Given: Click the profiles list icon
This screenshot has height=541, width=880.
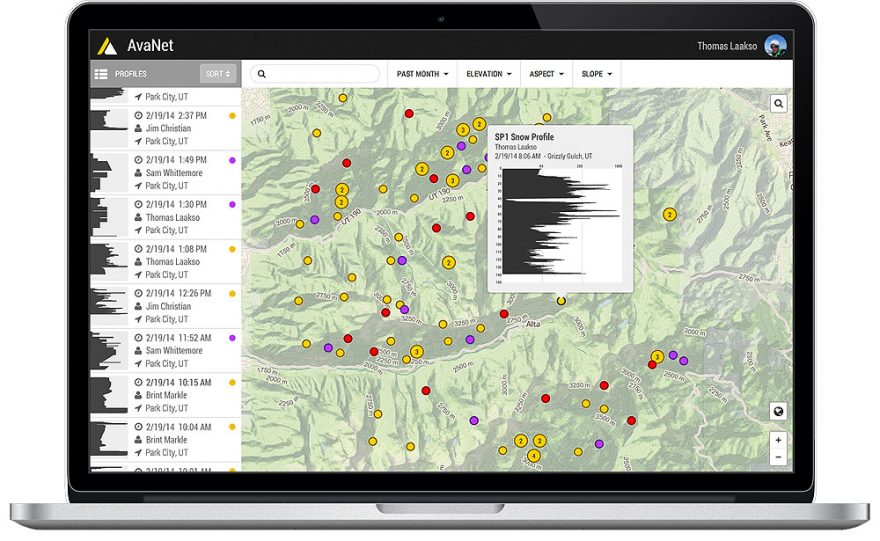Looking at the screenshot, I should 100,74.
